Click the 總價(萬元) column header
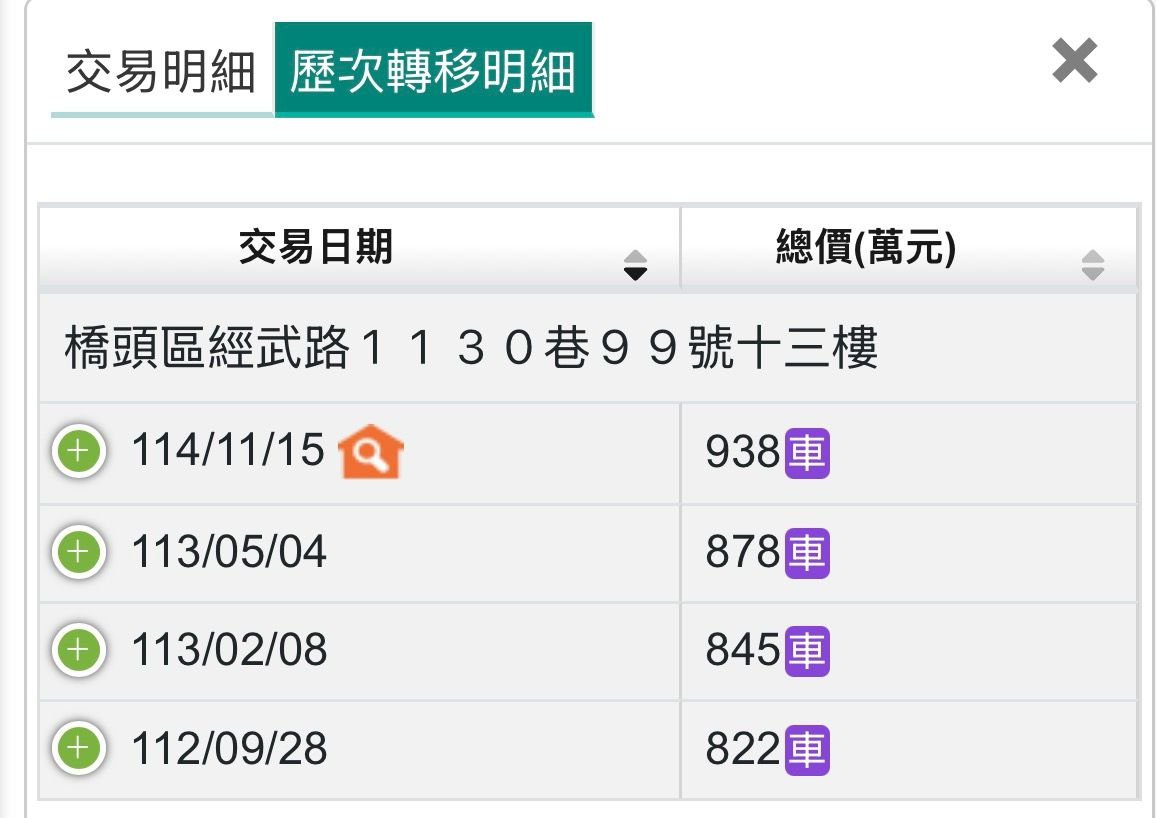 click(x=866, y=247)
